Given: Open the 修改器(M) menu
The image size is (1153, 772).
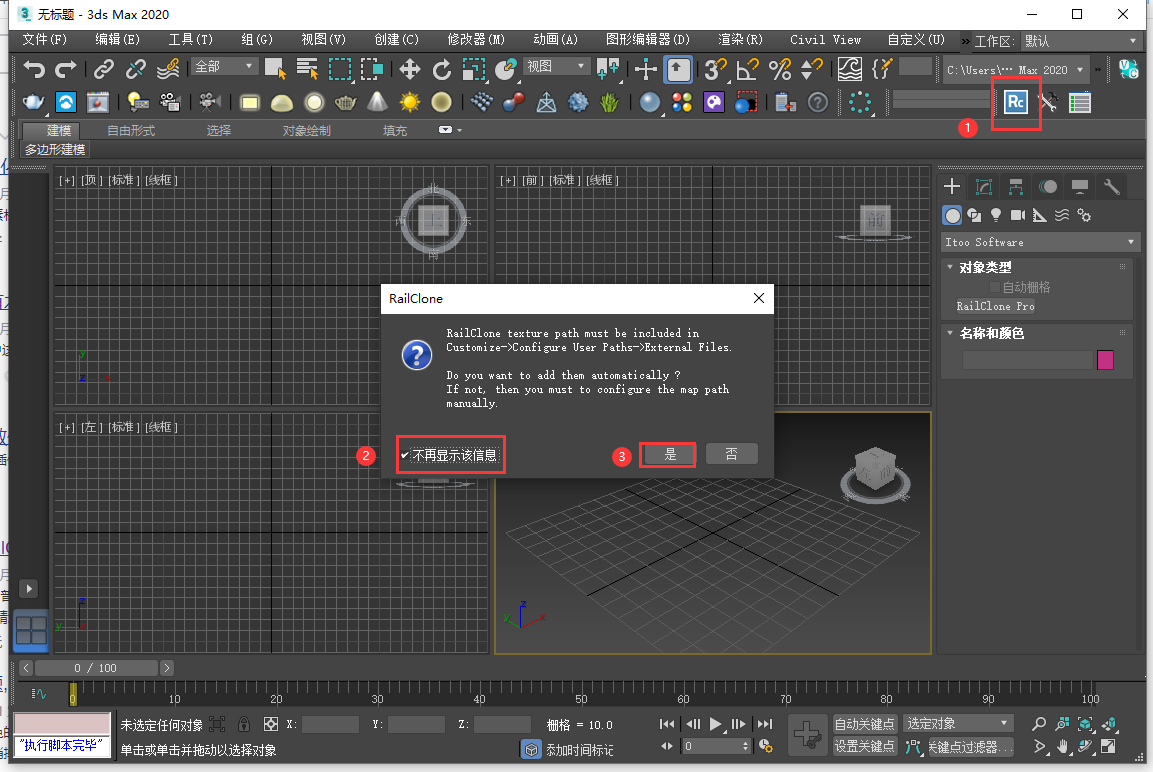Looking at the screenshot, I should click(x=476, y=40).
